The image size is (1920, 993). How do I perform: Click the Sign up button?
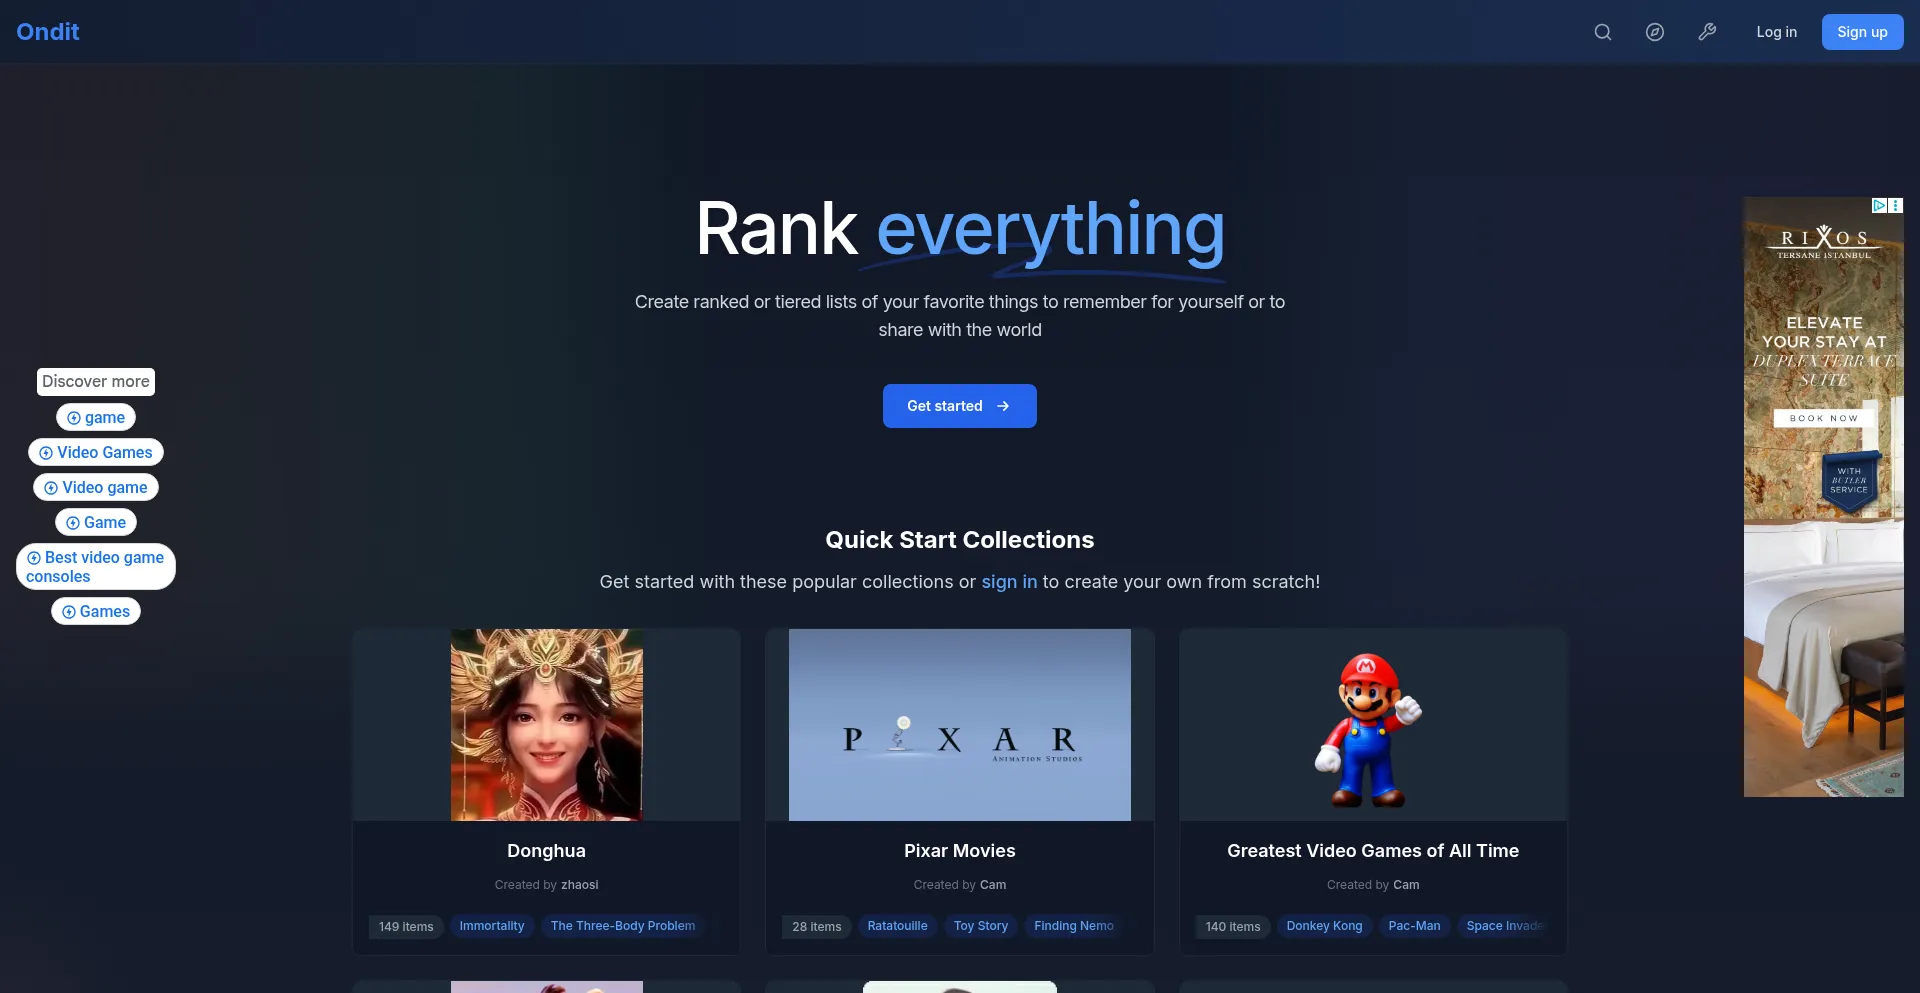pos(1862,32)
